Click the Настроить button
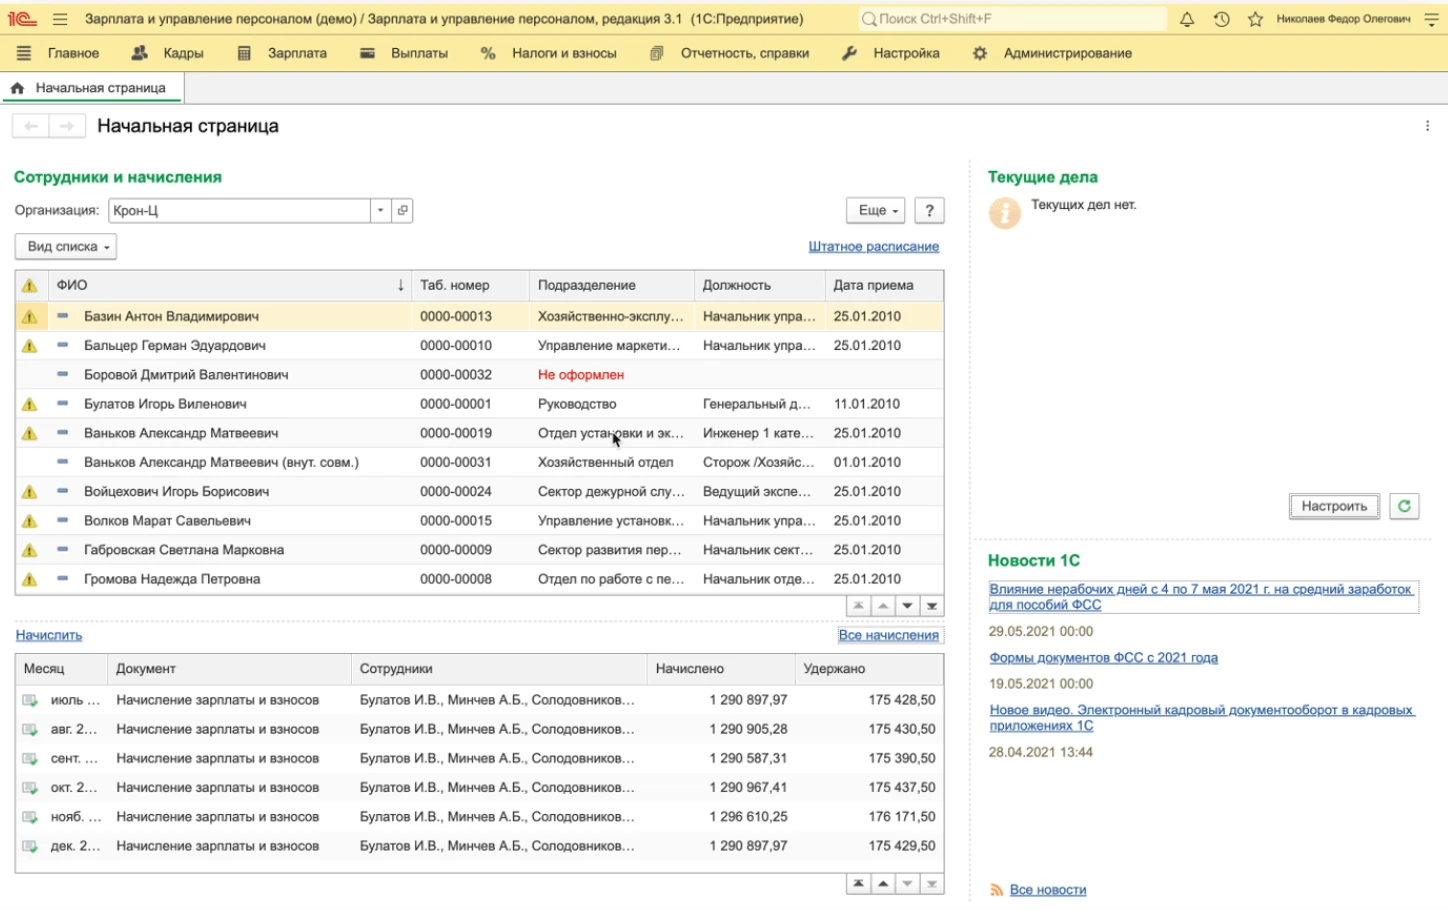Image resolution: width=1448 pixels, height=910 pixels. tap(1333, 506)
